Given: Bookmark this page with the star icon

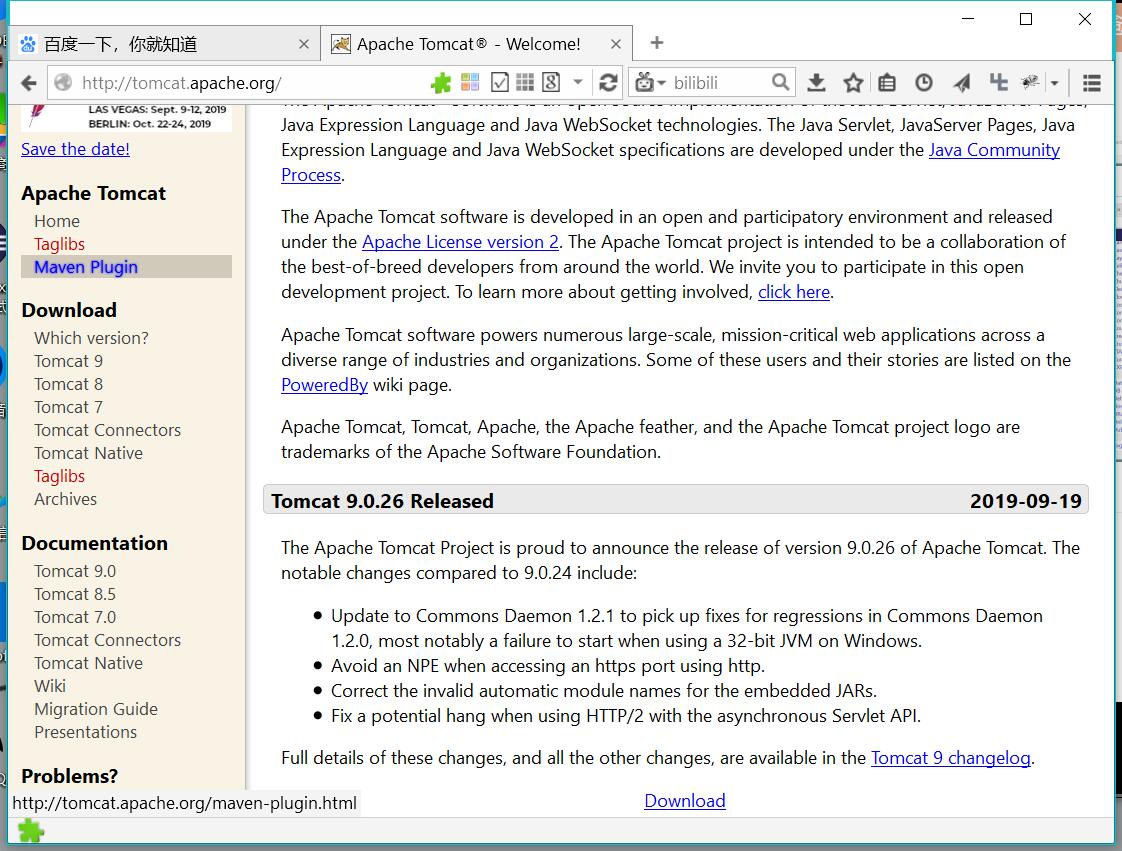Looking at the screenshot, I should click(853, 81).
